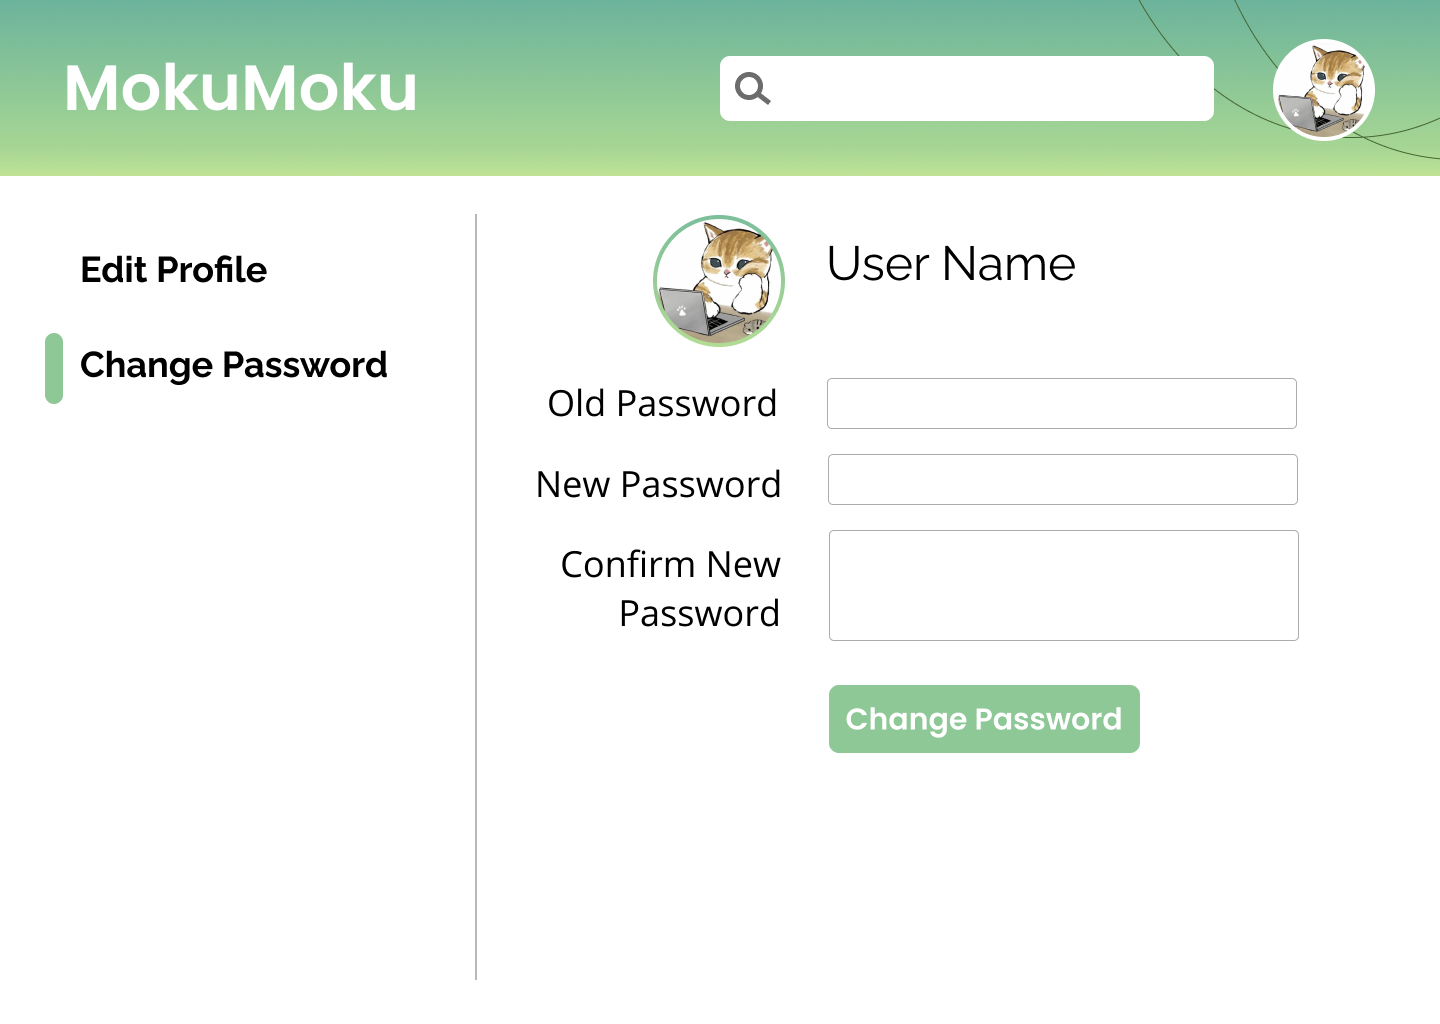Screen dimensions: 1440x1024
Task: Click the New Password label
Action: coord(658,484)
